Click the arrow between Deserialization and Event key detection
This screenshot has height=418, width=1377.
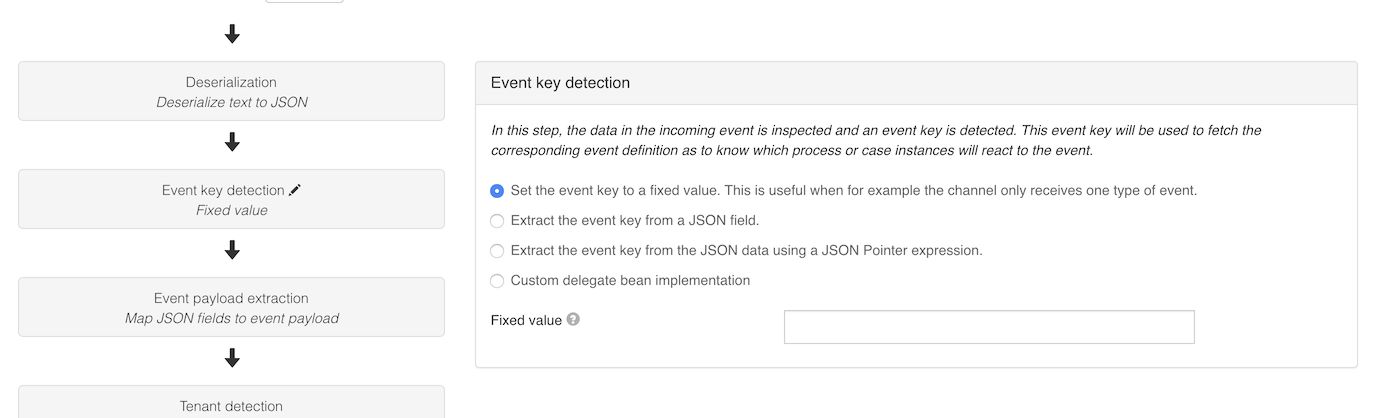232,143
